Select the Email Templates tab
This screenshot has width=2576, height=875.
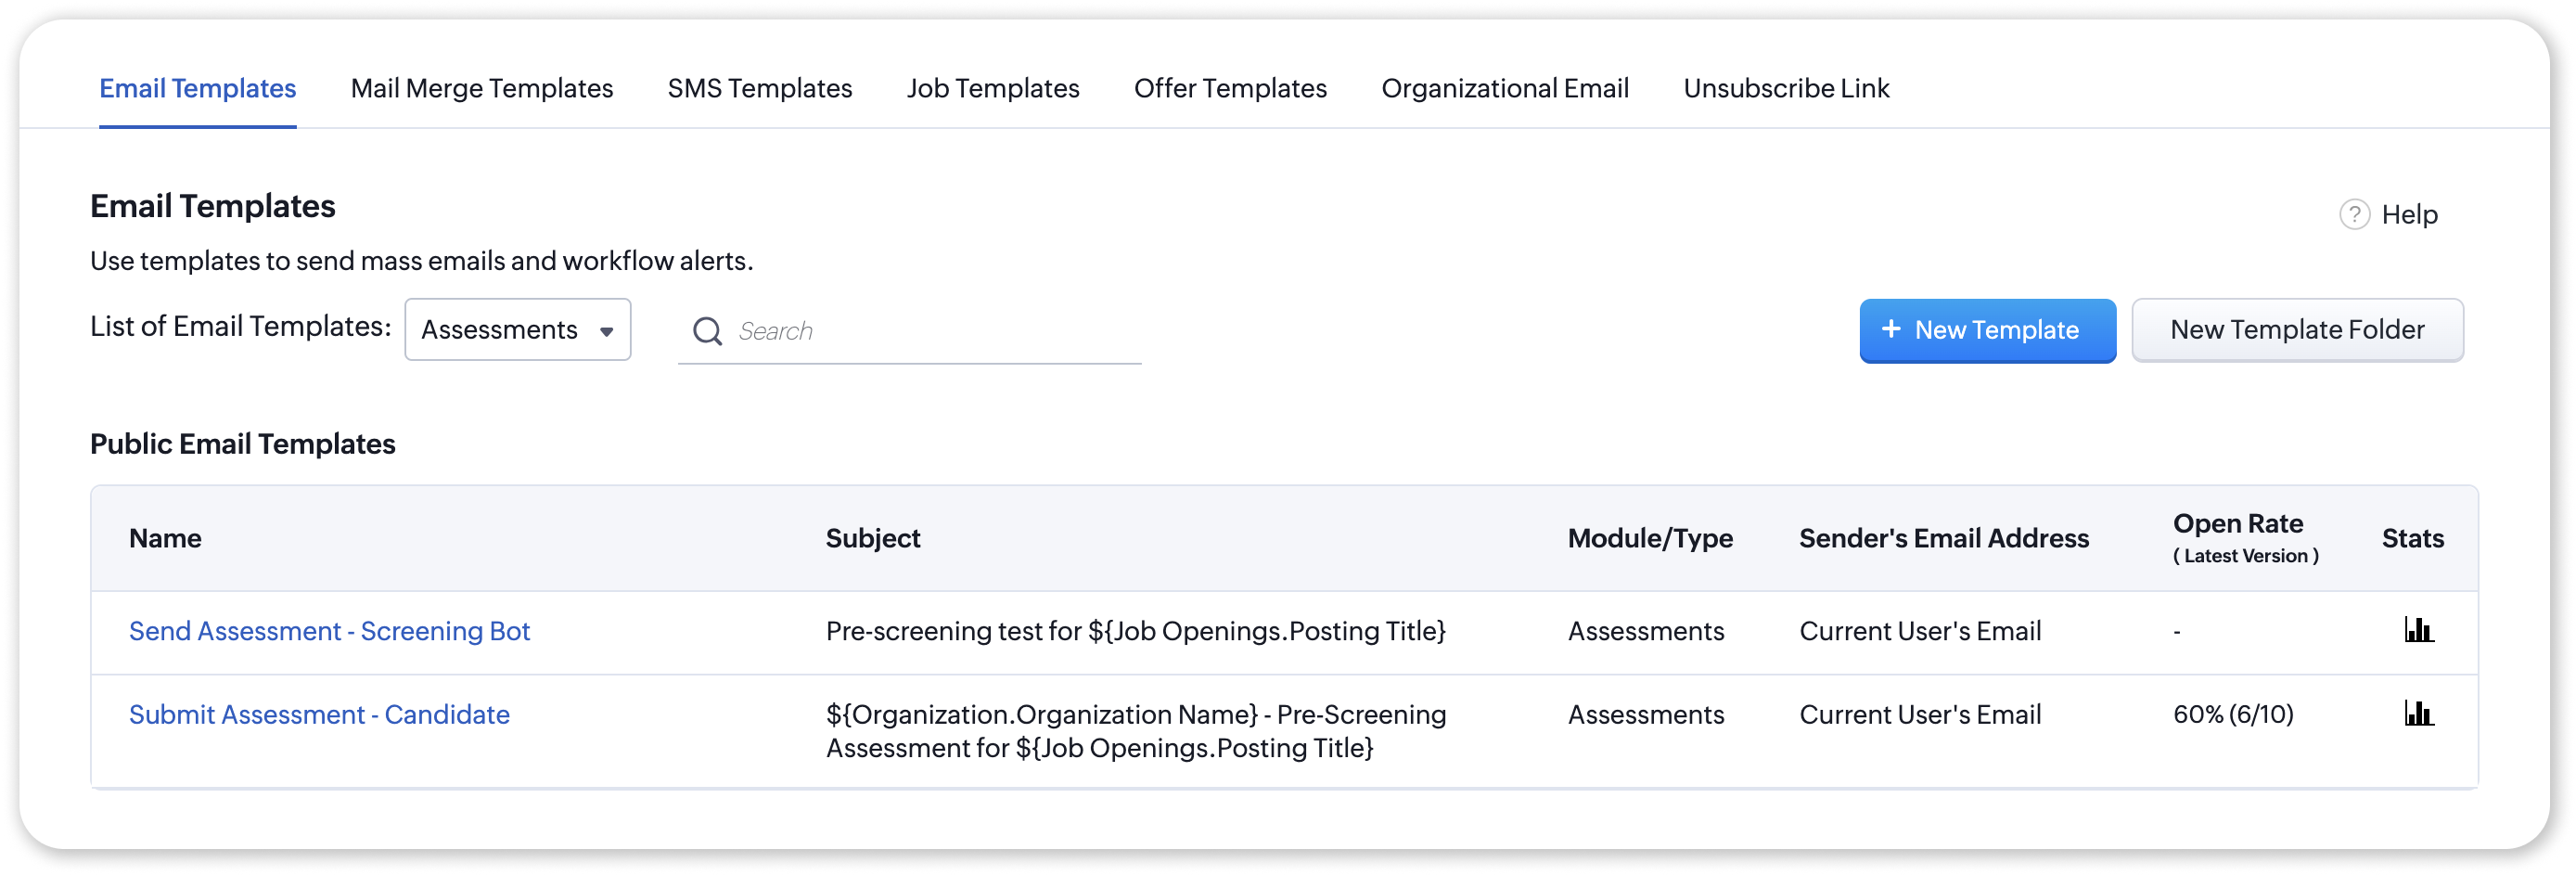[198, 89]
